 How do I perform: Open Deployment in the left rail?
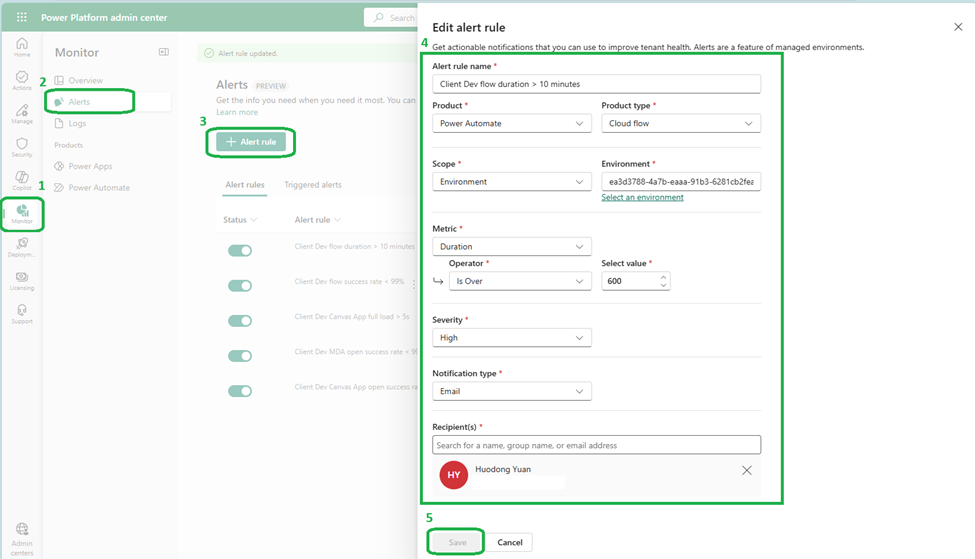tap(22, 247)
